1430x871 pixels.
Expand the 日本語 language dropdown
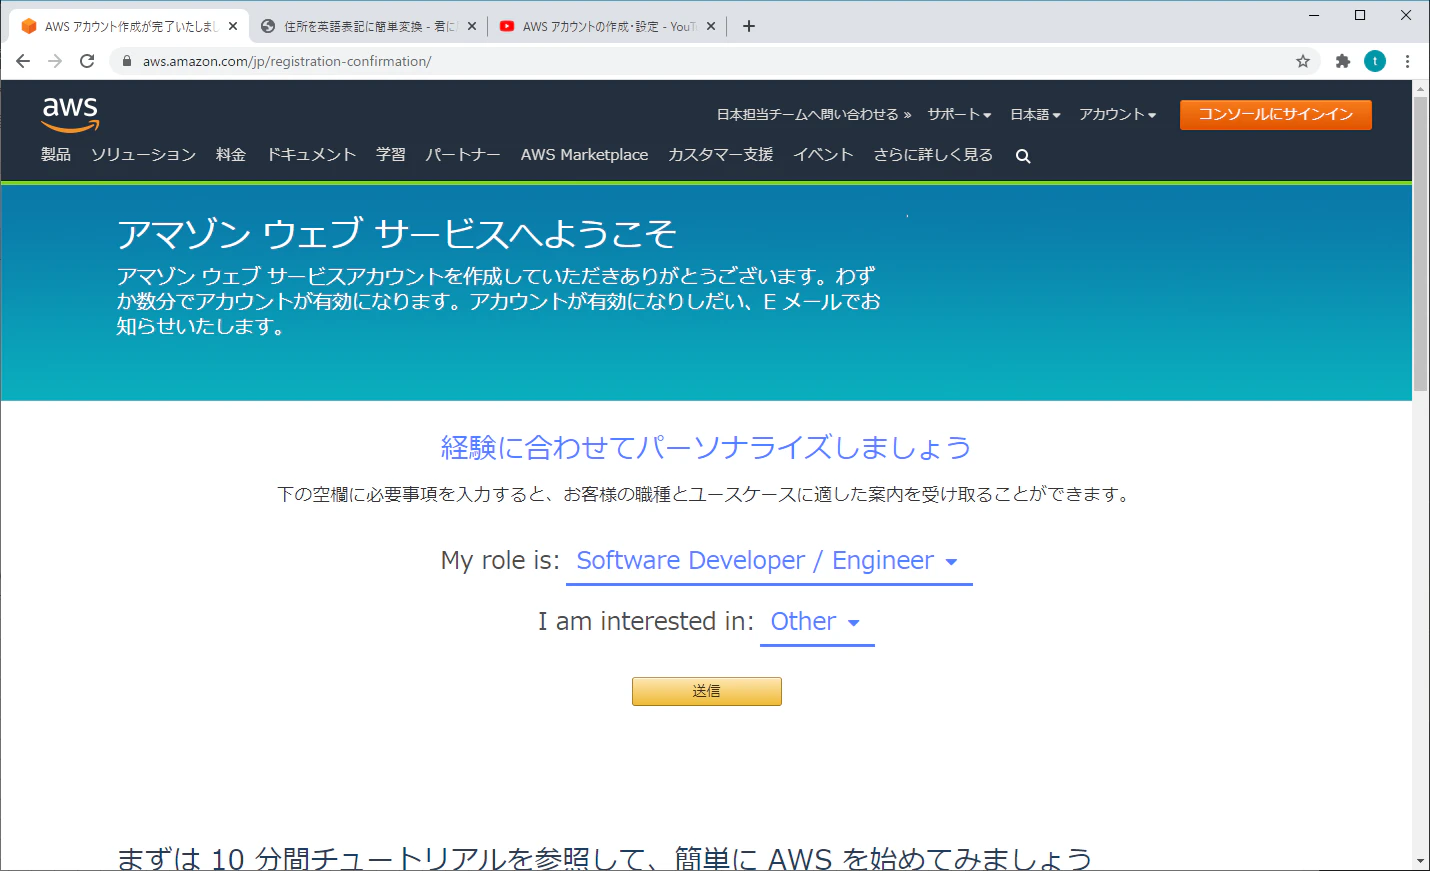[x=1035, y=114]
